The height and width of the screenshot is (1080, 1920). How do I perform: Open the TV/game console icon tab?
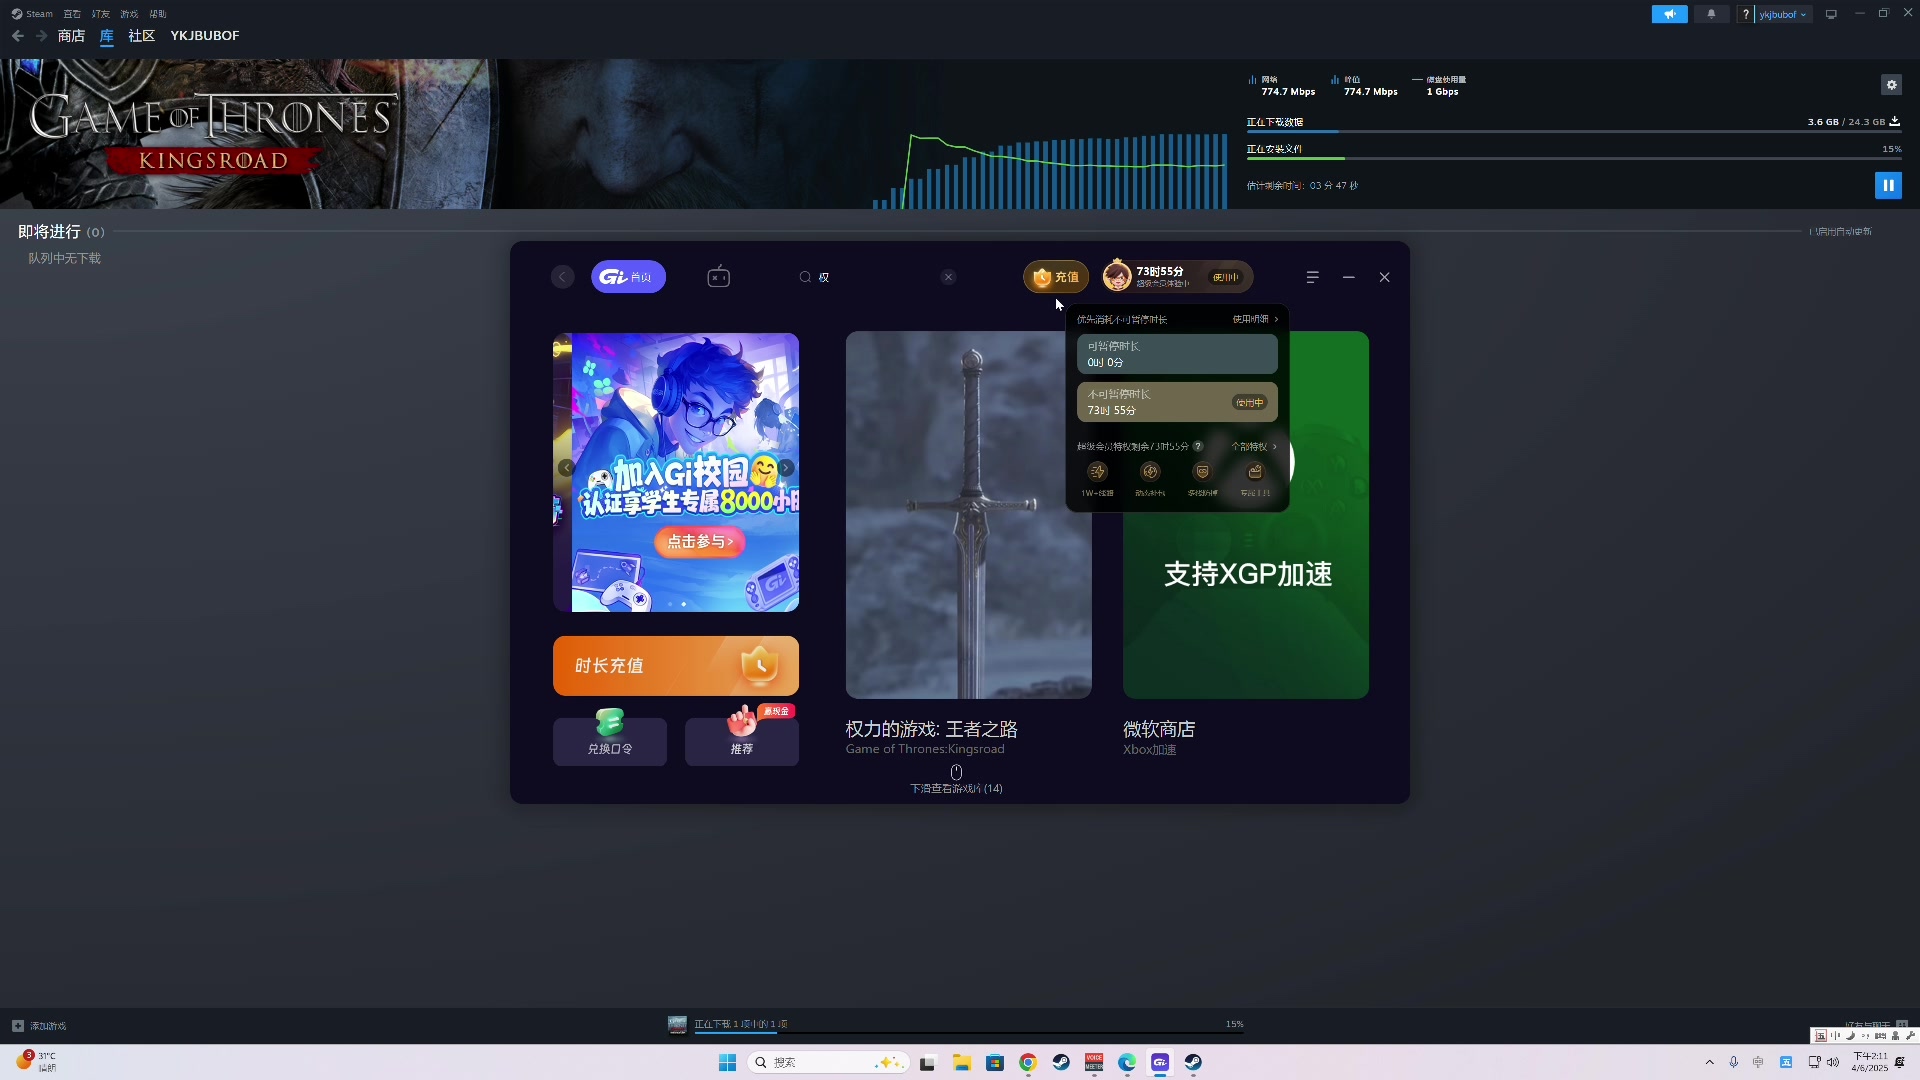tap(719, 277)
